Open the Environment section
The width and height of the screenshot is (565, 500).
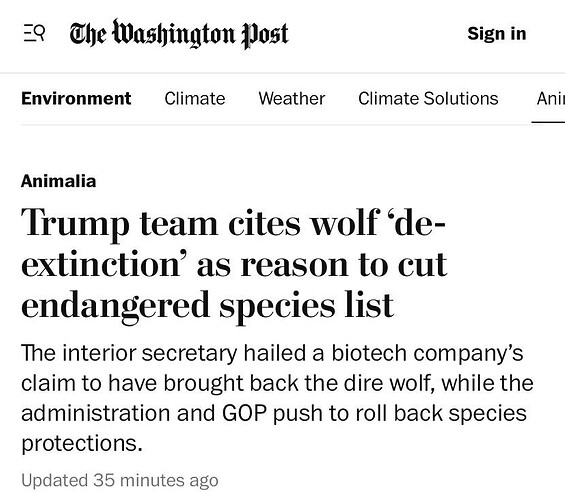(x=76, y=98)
